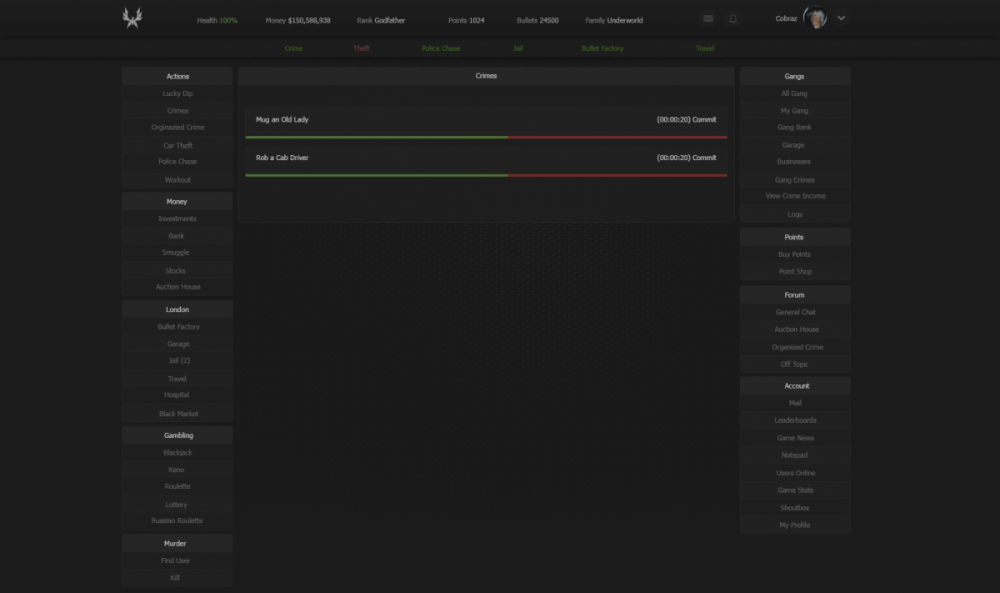Visit the Black Market in London
Viewport: 1000px width, 593px height.
178,414
